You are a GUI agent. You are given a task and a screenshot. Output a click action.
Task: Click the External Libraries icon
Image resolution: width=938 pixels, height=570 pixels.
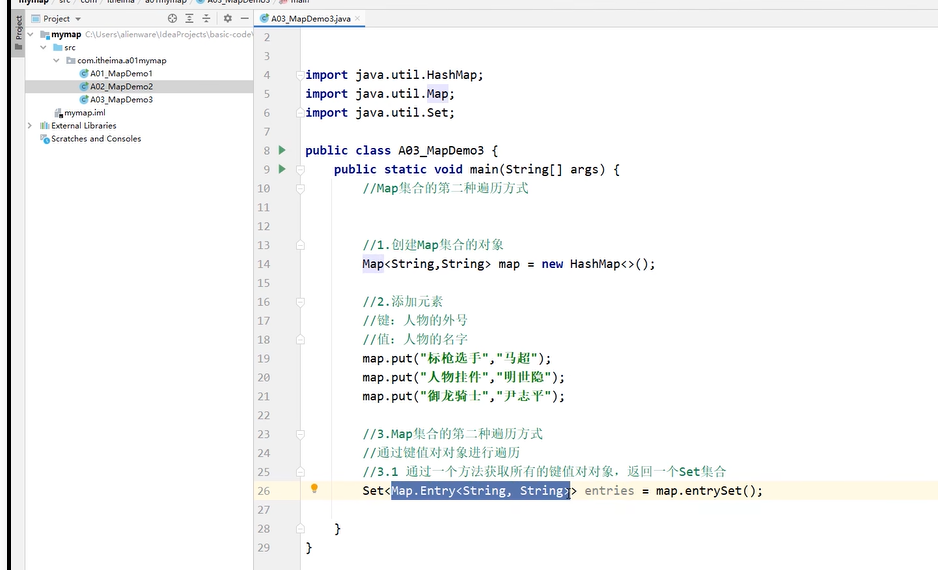coord(44,126)
